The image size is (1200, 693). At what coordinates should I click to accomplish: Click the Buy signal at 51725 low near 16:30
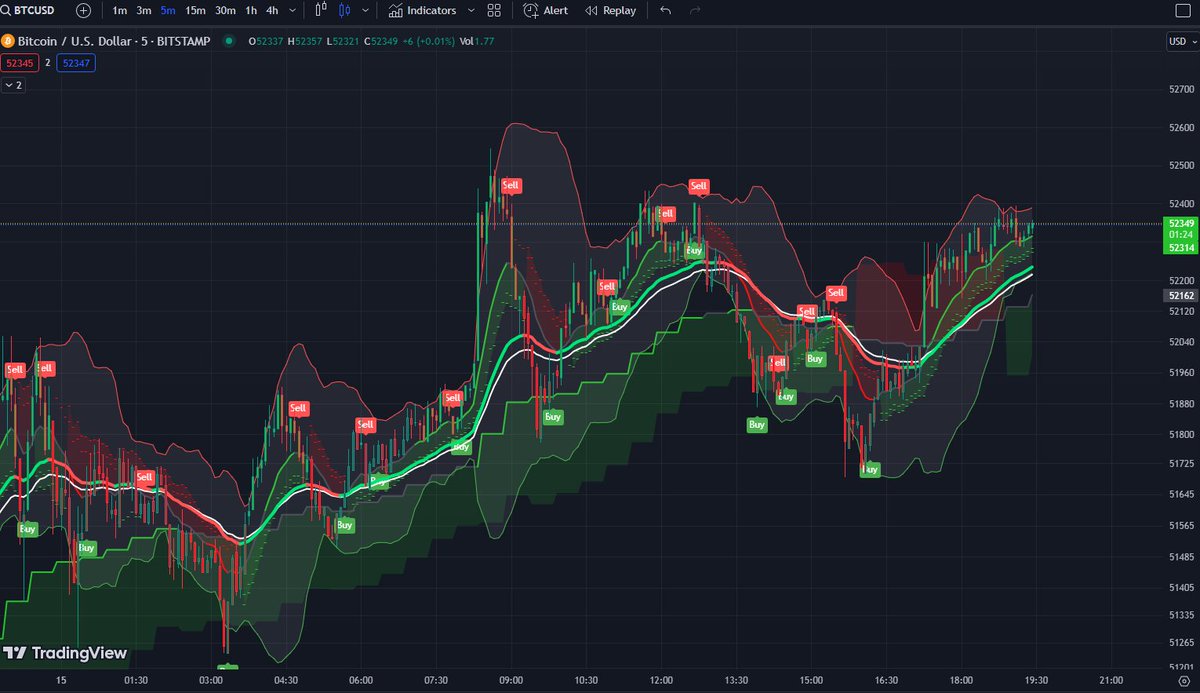coord(870,468)
